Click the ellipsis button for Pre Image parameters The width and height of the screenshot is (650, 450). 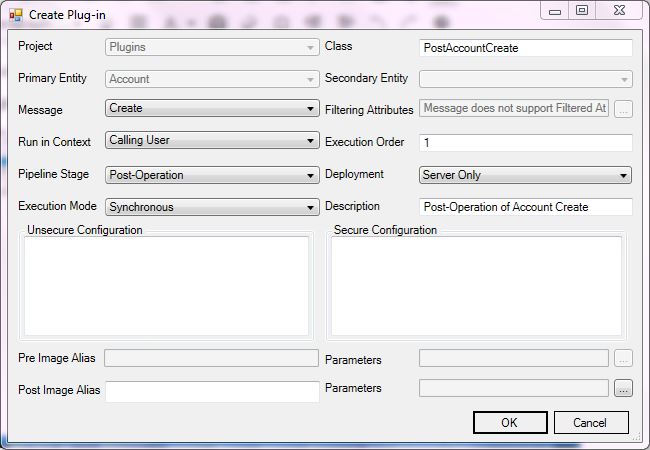[x=623, y=358]
